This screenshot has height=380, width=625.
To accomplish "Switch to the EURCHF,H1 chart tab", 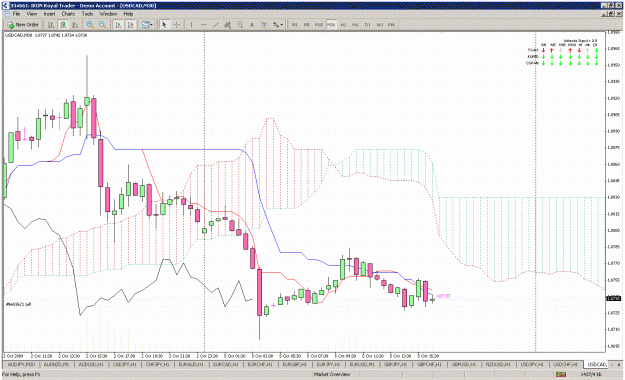I will (x=260, y=364).
